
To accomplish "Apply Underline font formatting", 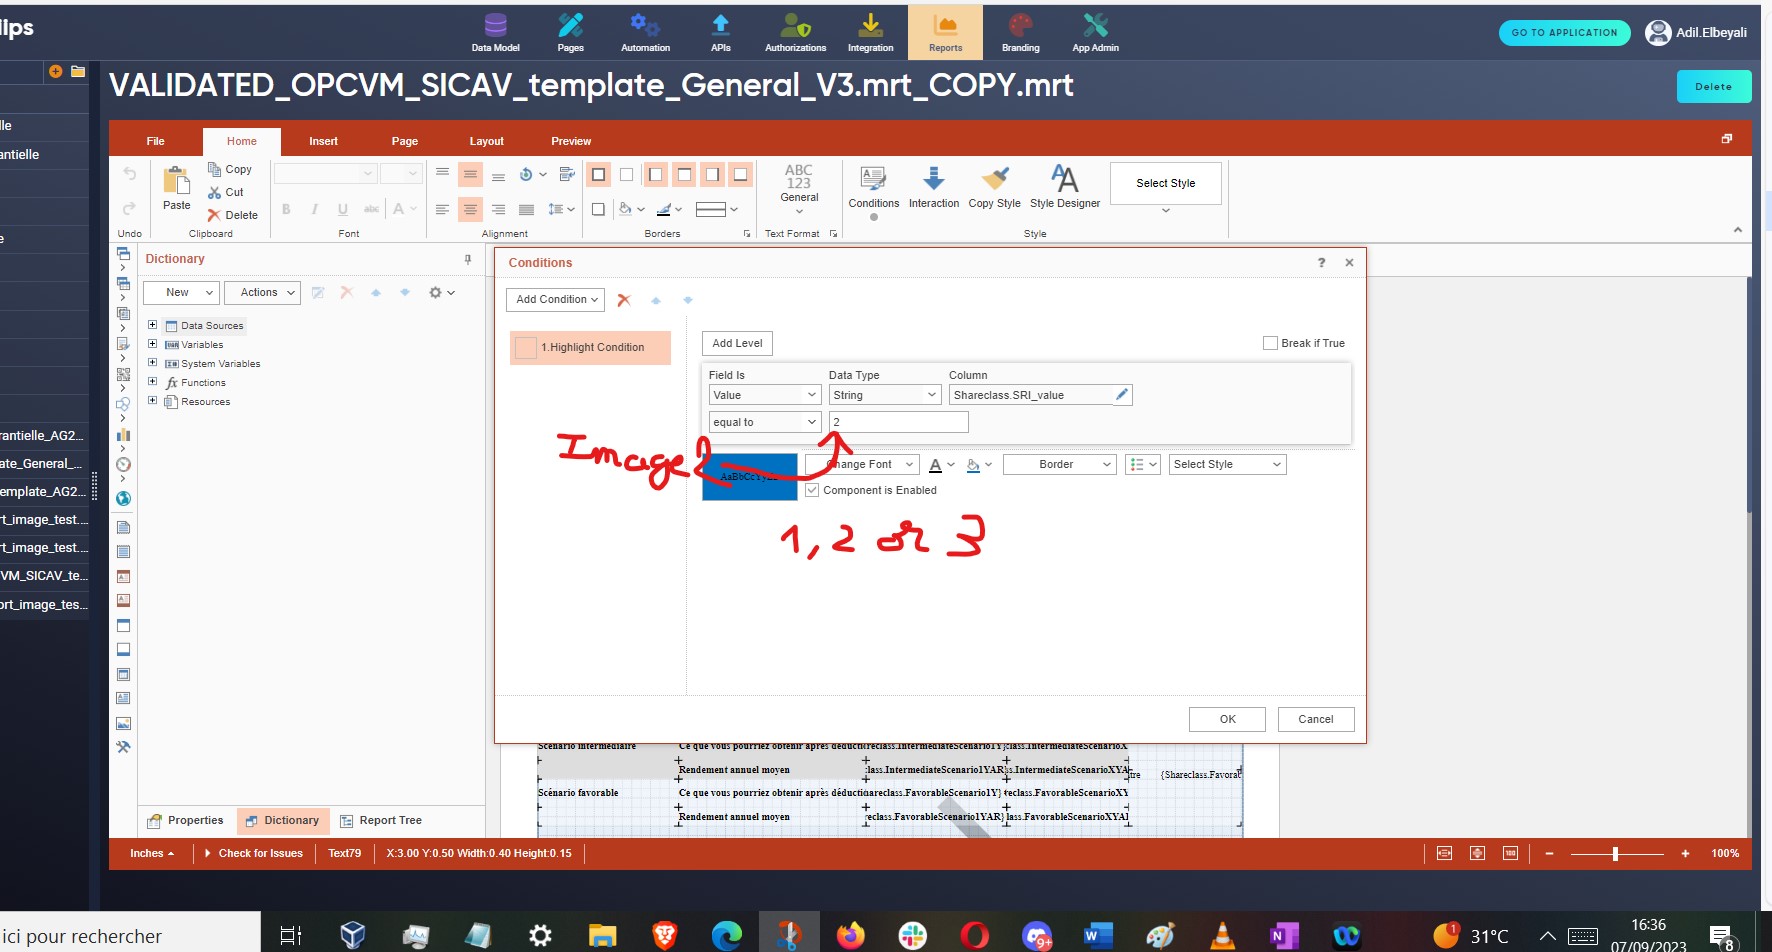I will point(343,209).
